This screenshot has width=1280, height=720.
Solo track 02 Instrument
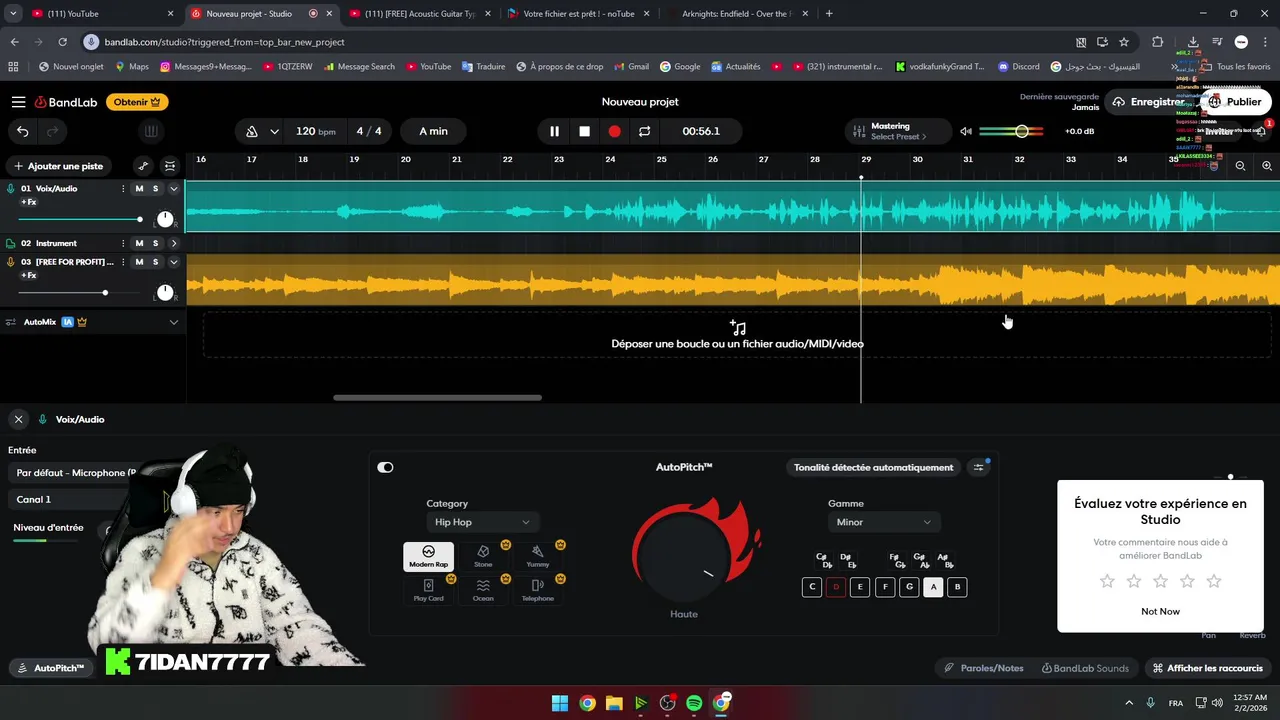coord(155,243)
